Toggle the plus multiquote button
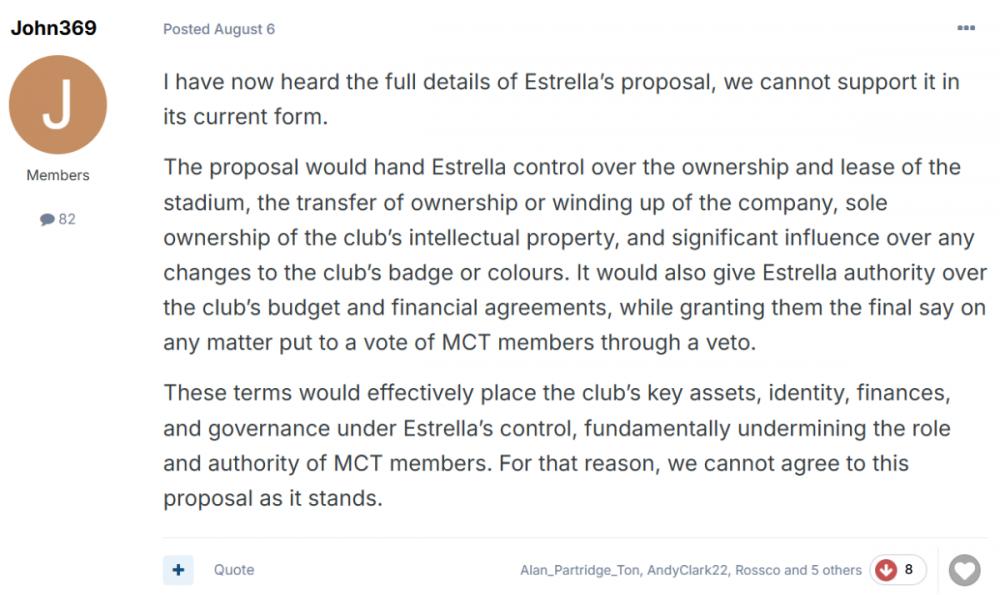1000x595 pixels. coord(178,569)
